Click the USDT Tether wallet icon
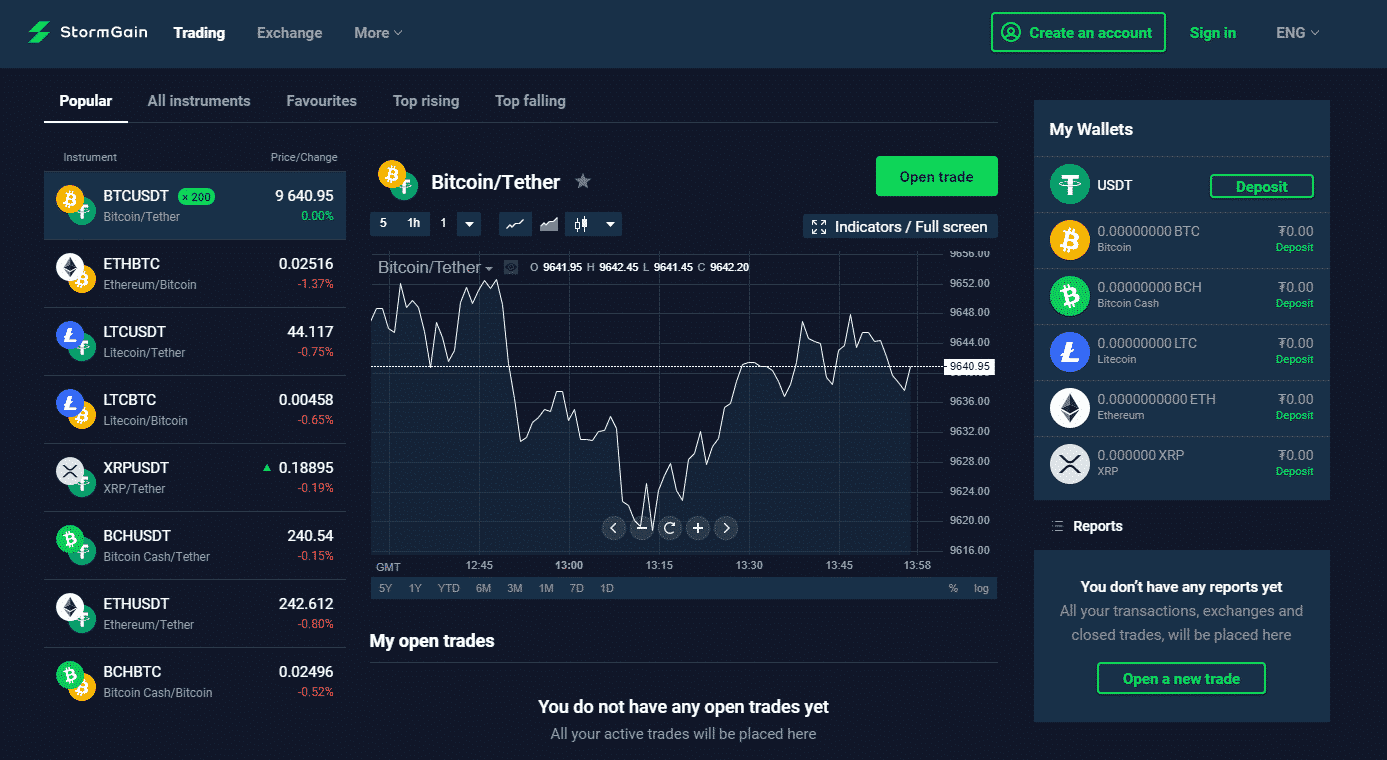 pyautogui.click(x=1069, y=184)
